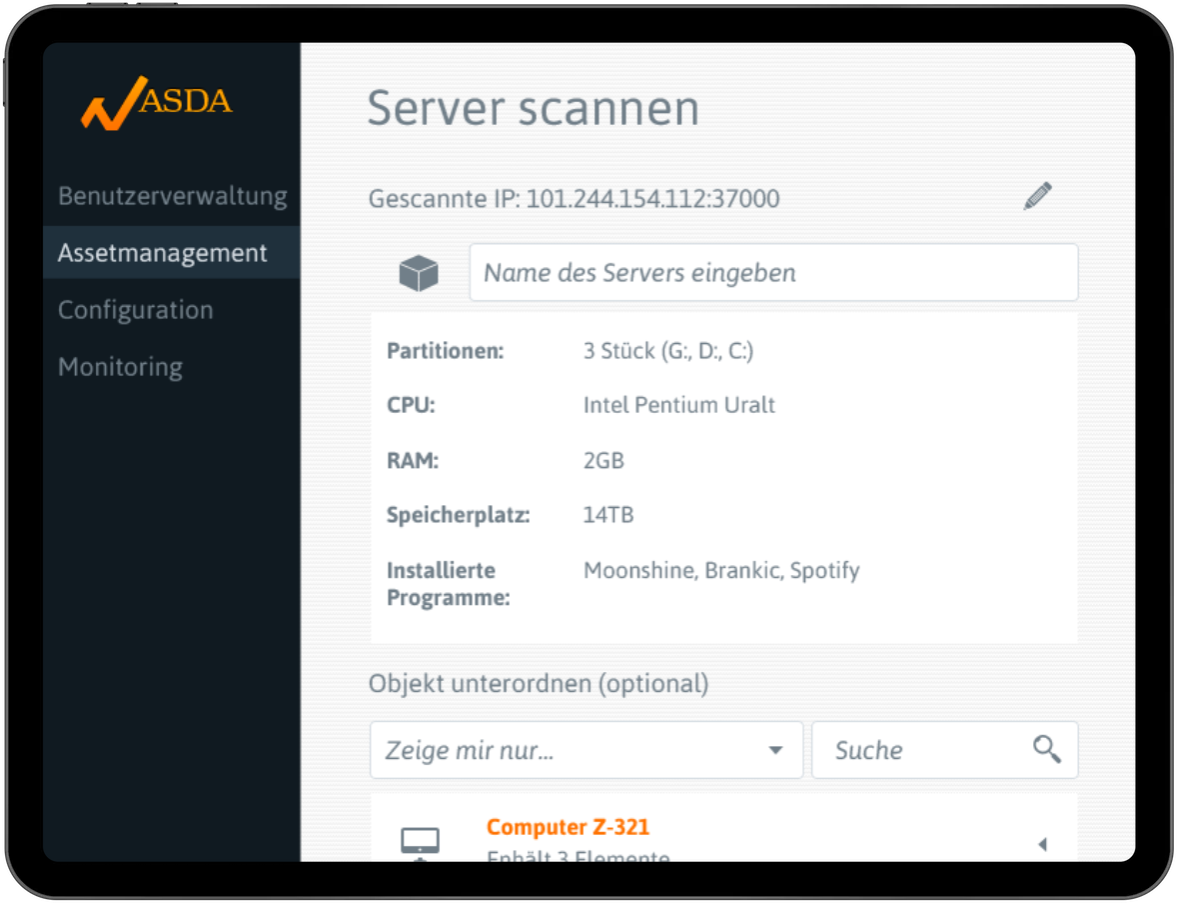The height and width of the screenshot is (903, 1177).
Task: Click the filter dropdown's caret arrow
Action: (x=775, y=750)
